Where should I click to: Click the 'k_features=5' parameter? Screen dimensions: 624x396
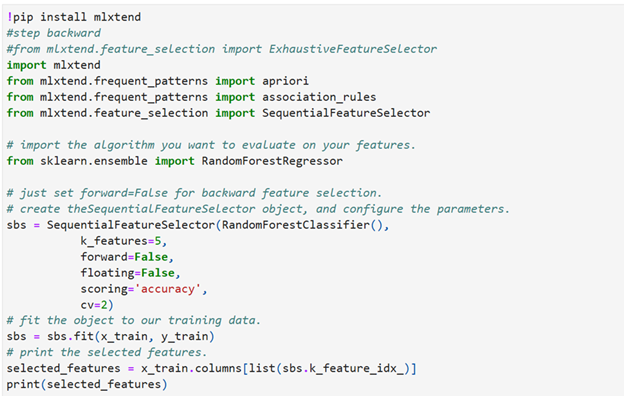tap(121, 241)
